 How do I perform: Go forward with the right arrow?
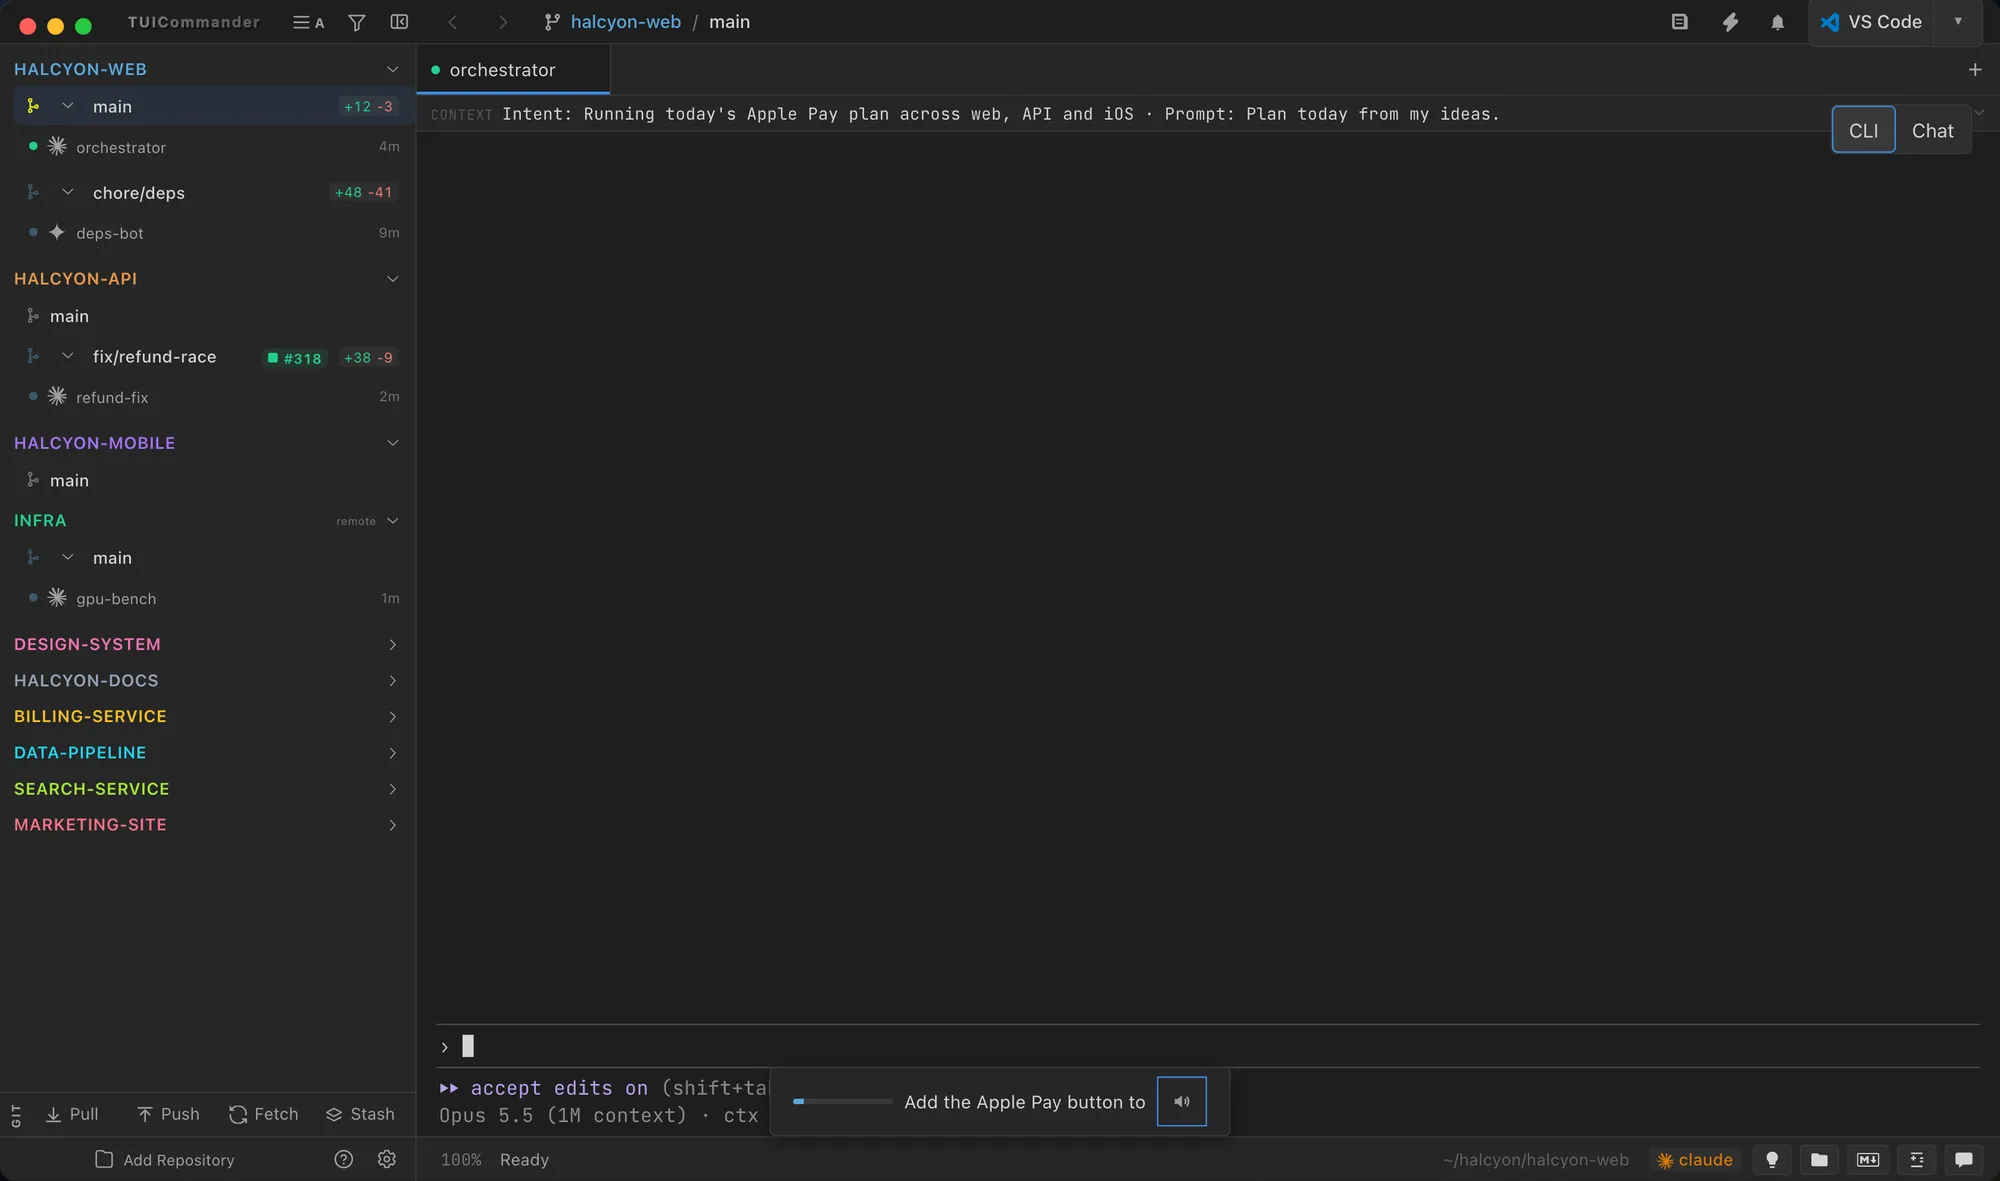coord(502,22)
